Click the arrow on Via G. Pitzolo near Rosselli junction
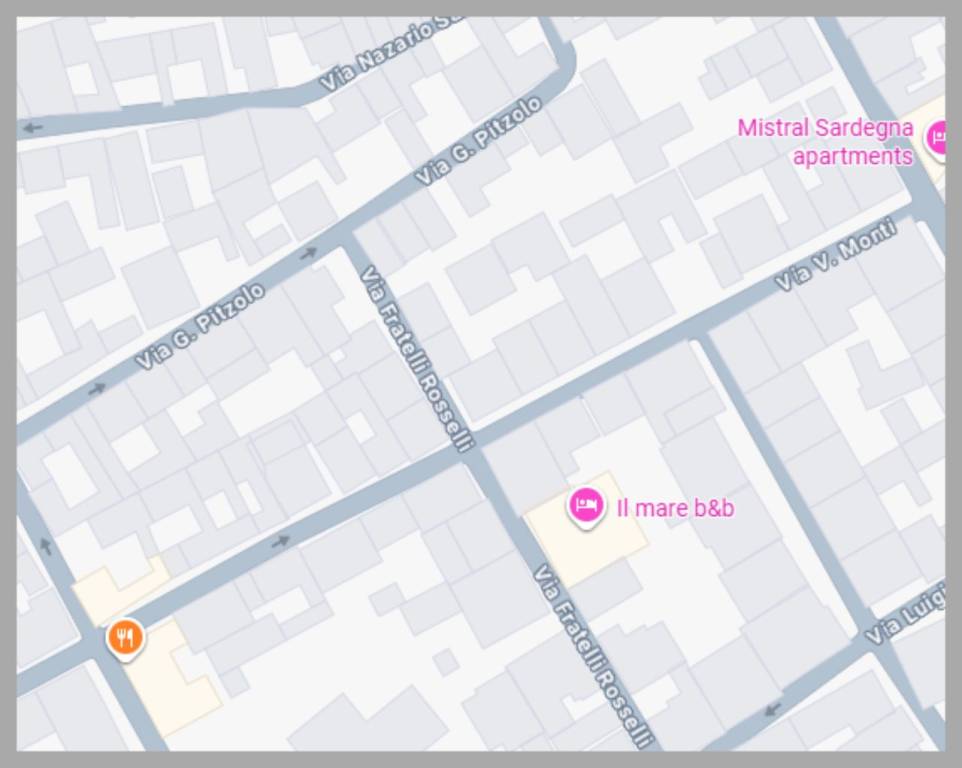This screenshot has width=962, height=768. [309, 252]
